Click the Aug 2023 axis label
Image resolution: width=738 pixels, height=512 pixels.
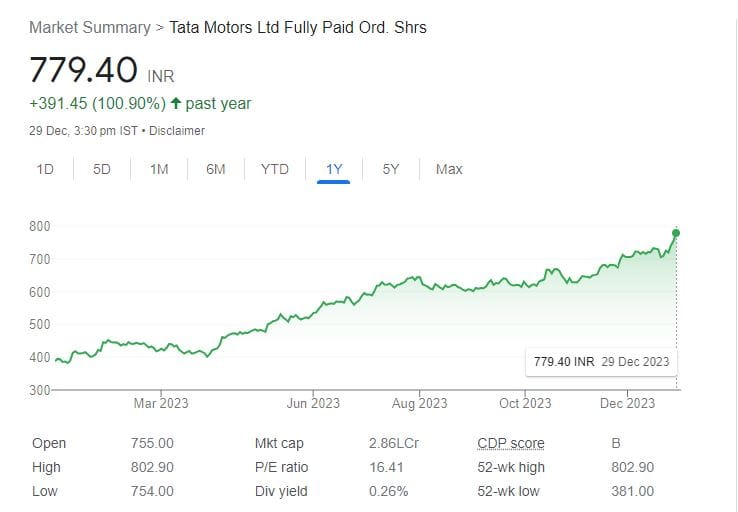(420, 403)
